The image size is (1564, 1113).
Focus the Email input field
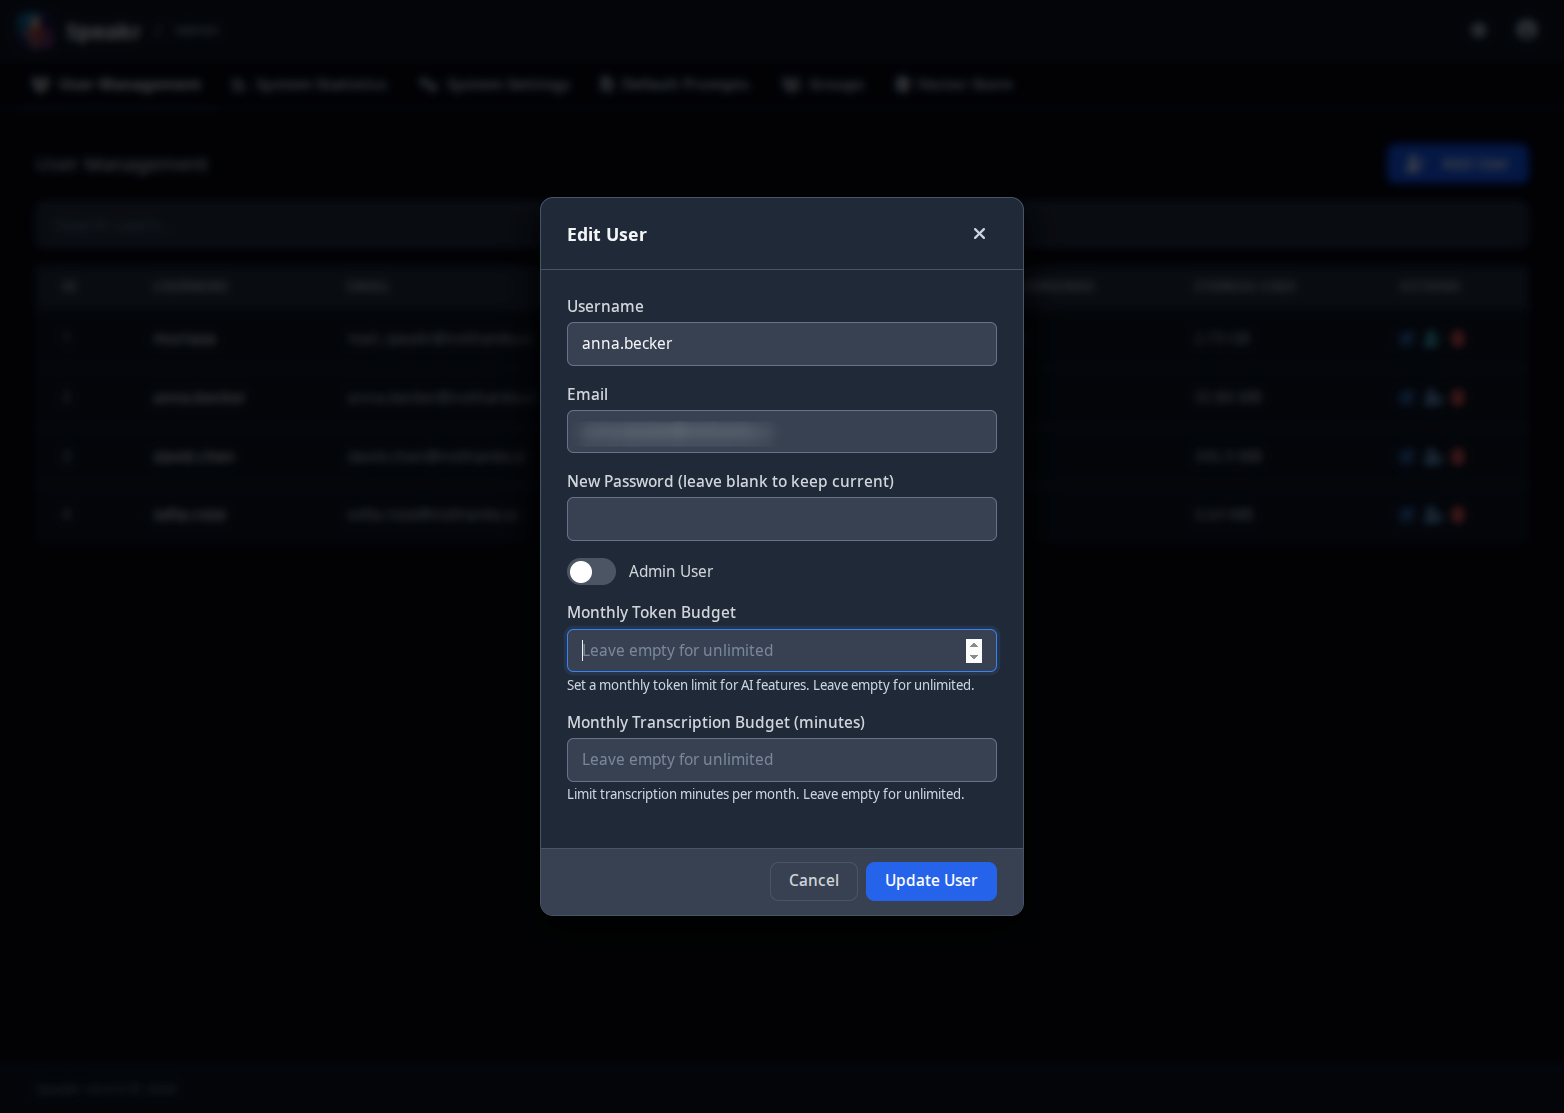click(x=781, y=432)
